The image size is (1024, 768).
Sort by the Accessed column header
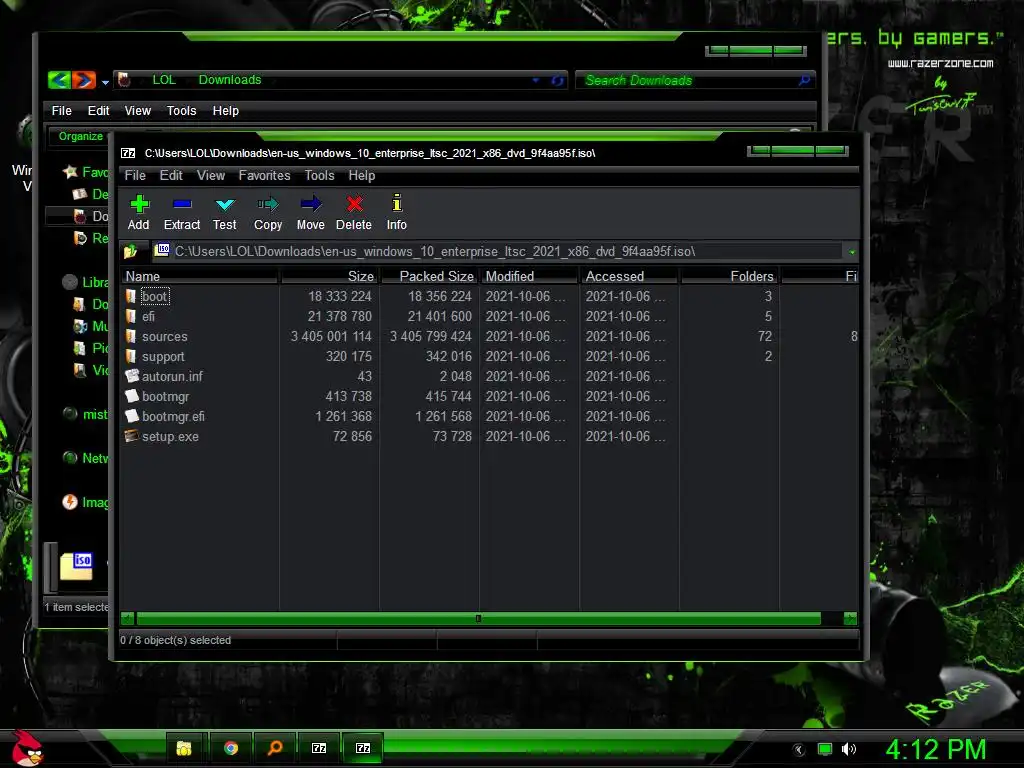coord(630,276)
